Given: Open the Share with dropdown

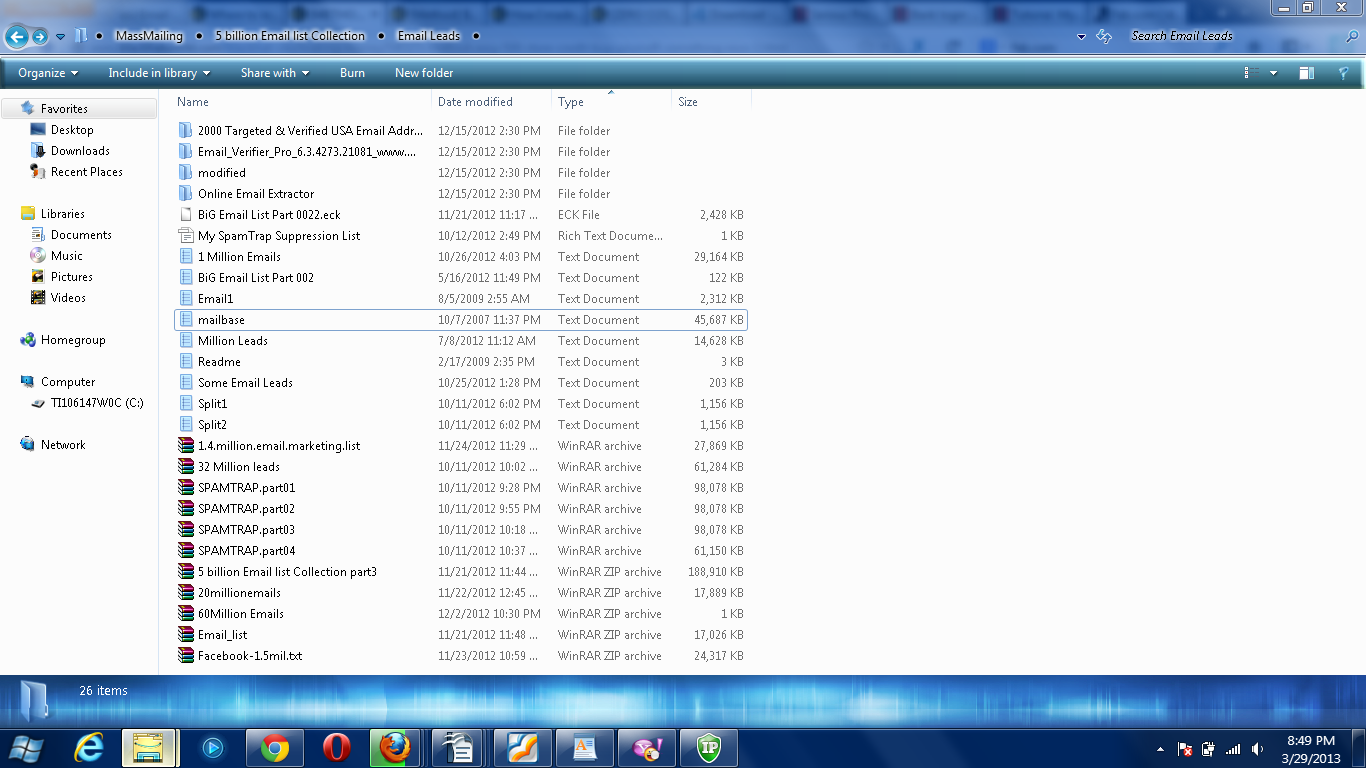Looking at the screenshot, I should pos(275,73).
